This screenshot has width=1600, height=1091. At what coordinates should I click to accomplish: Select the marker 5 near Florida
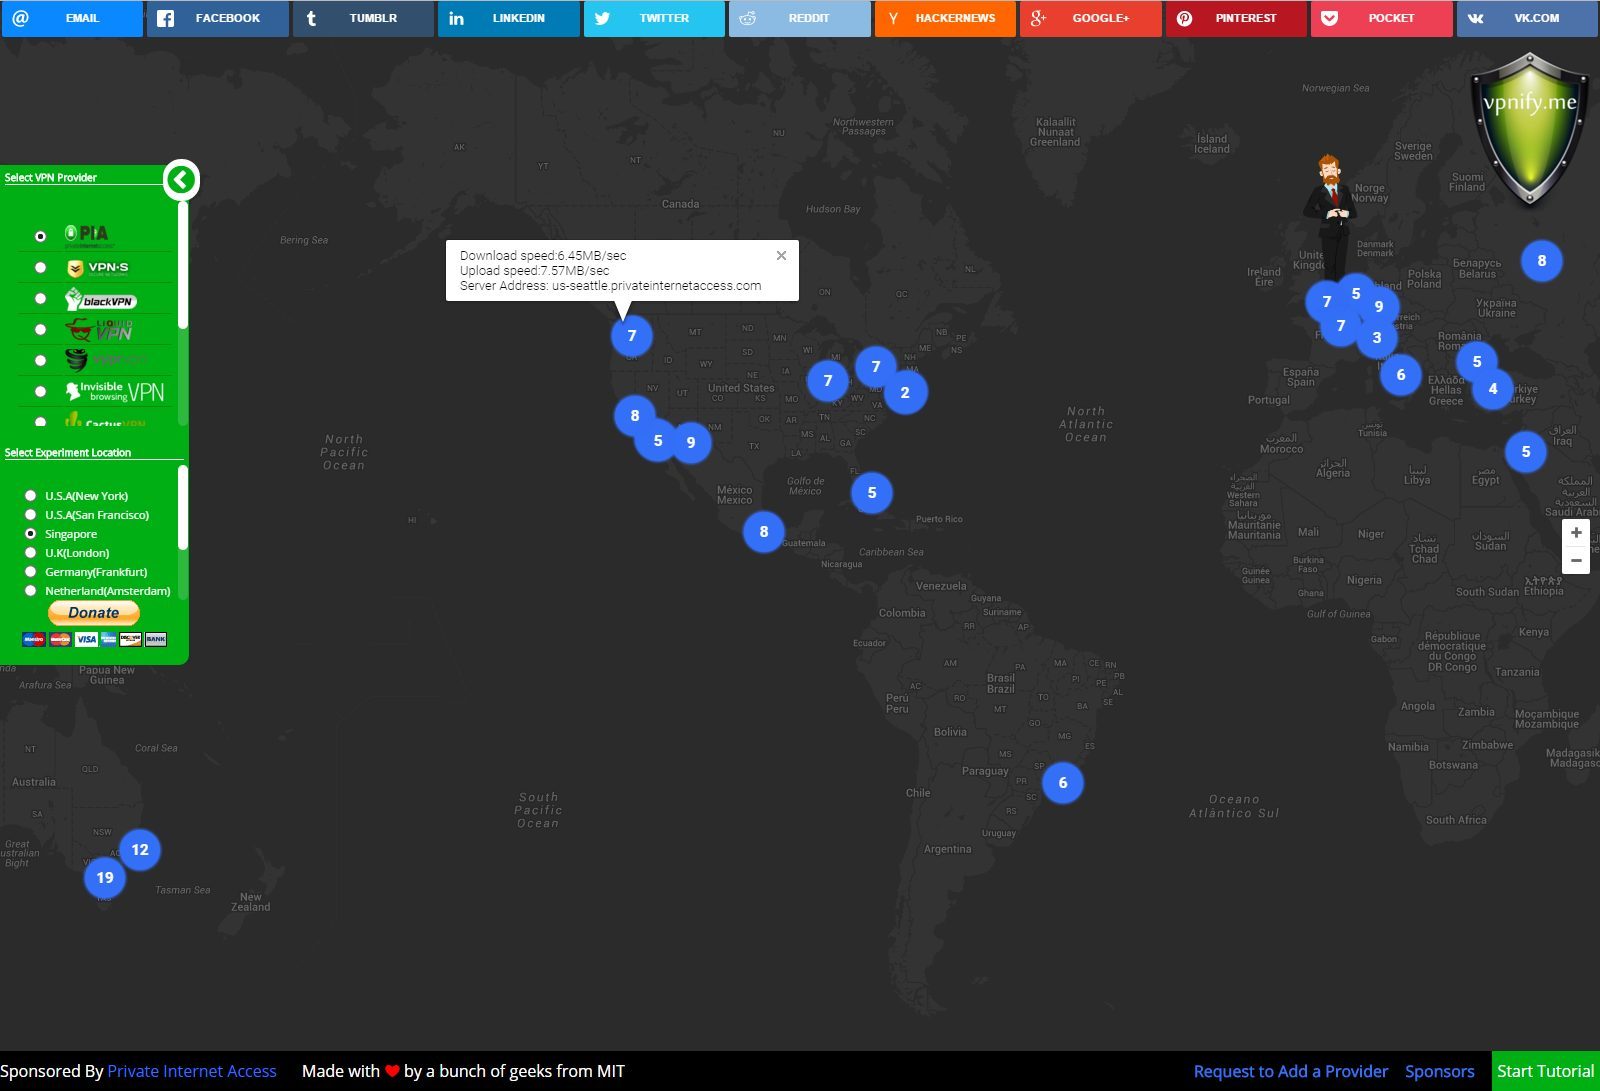(872, 492)
